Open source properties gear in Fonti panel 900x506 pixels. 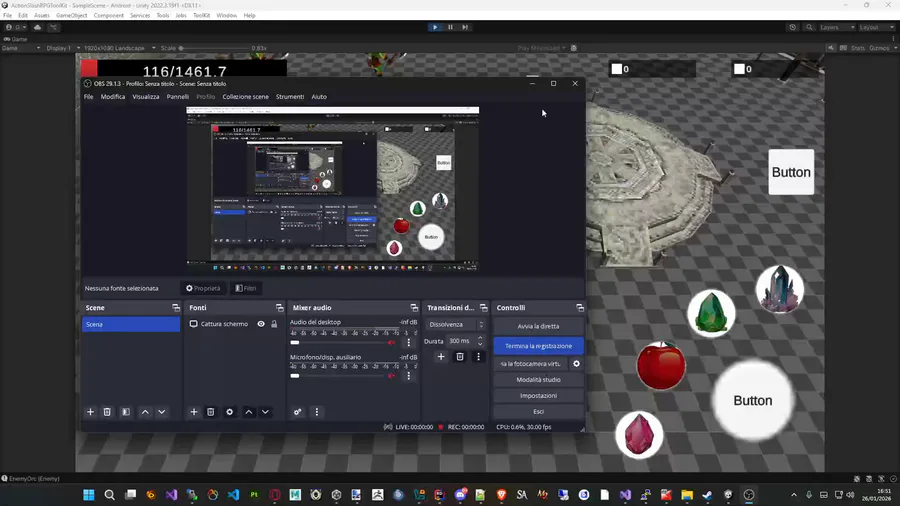tap(230, 412)
